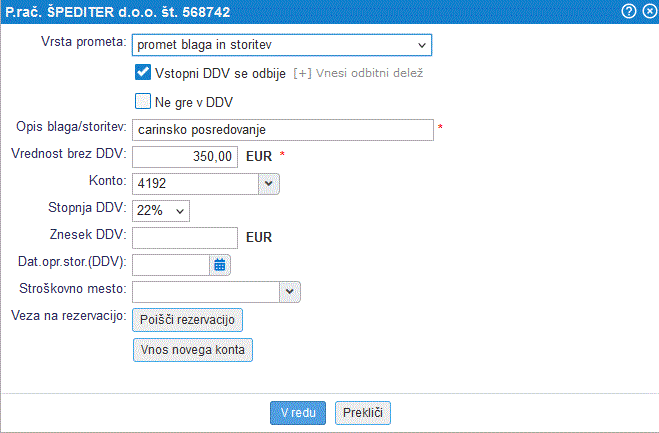Click the 'Vrednost brez DDV' amount field

(x=185, y=157)
